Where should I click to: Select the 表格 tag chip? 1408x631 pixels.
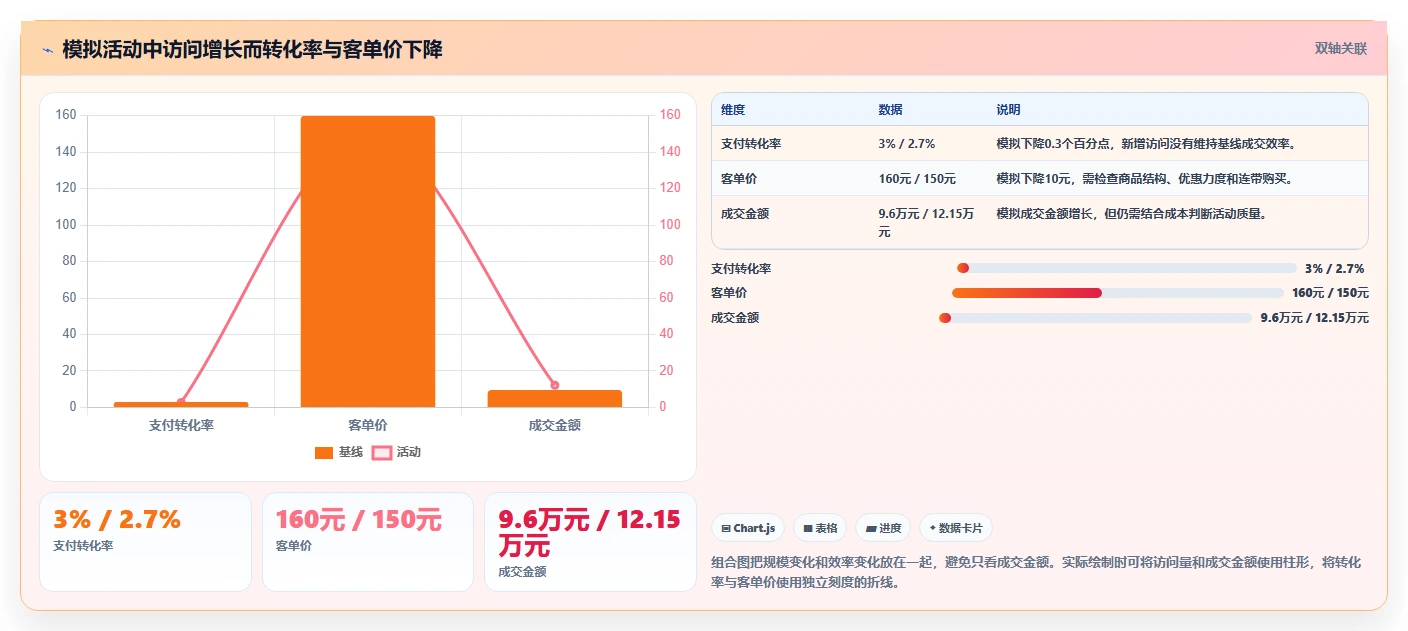pyautogui.click(x=820, y=528)
